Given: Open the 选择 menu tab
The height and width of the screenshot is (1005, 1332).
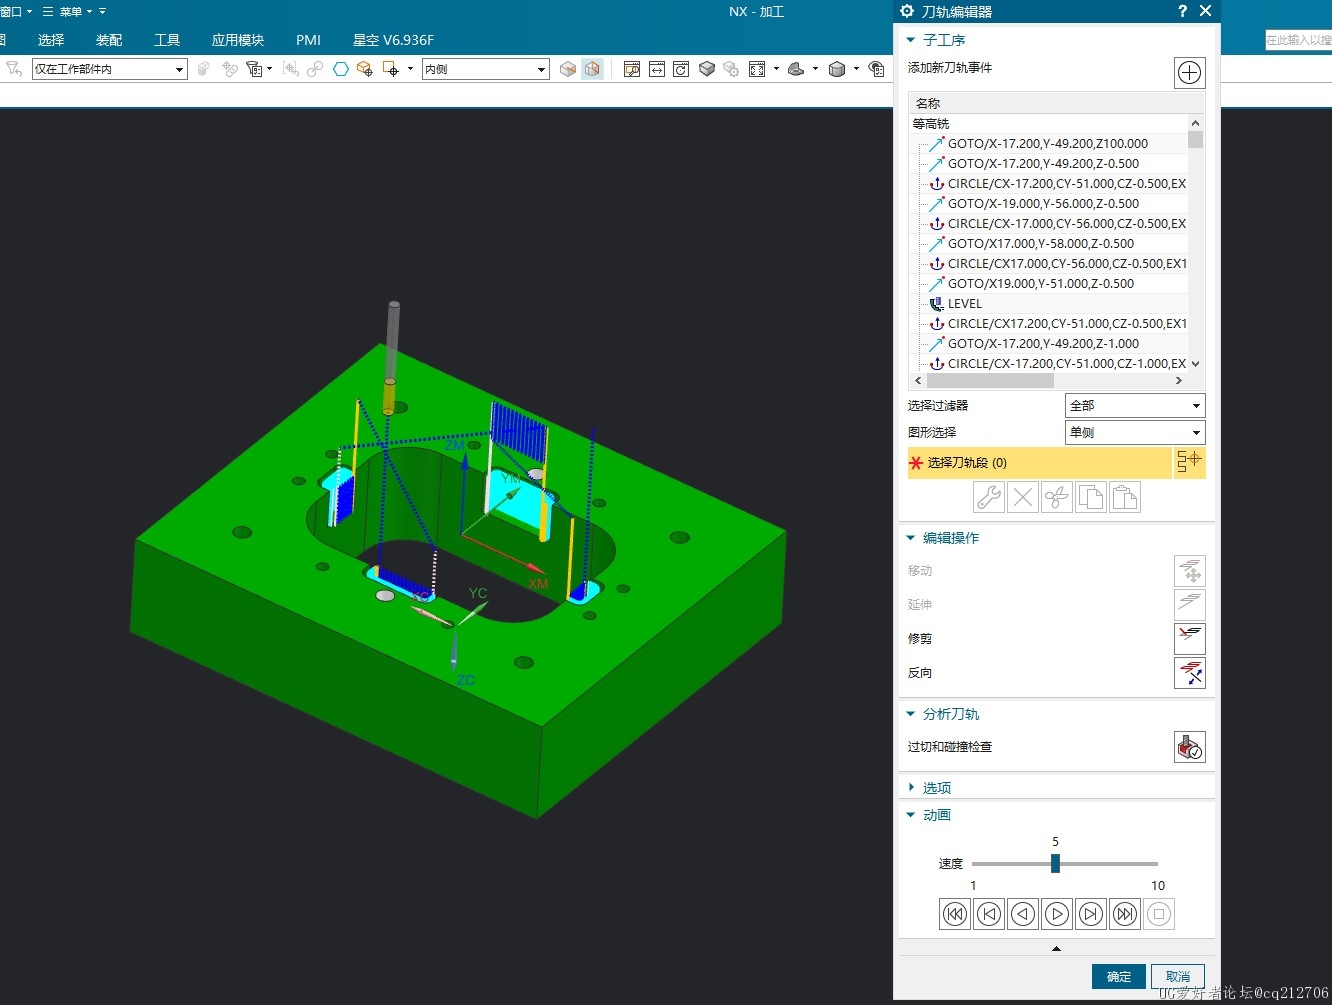Looking at the screenshot, I should click(x=51, y=40).
